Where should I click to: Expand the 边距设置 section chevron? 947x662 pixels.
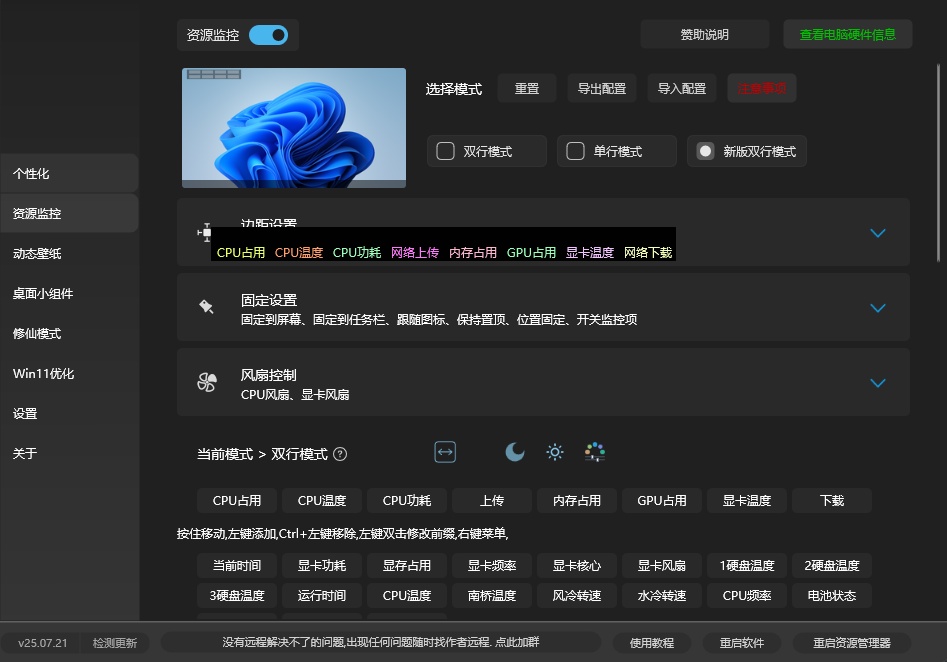point(878,233)
